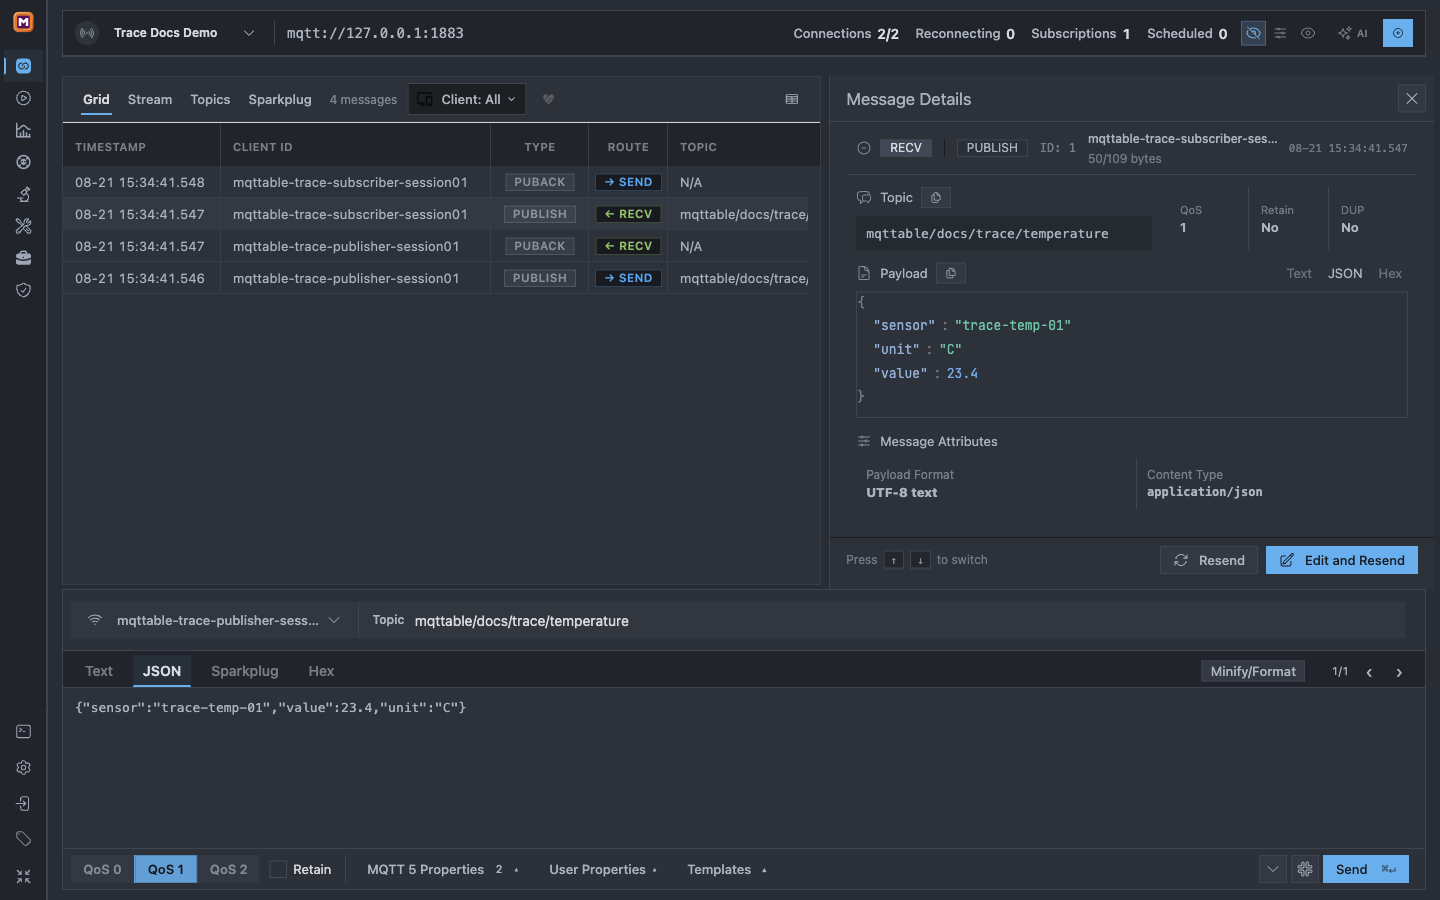Expand User Properties section
Viewport: 1440px width, 900px height.
(603, 869)
